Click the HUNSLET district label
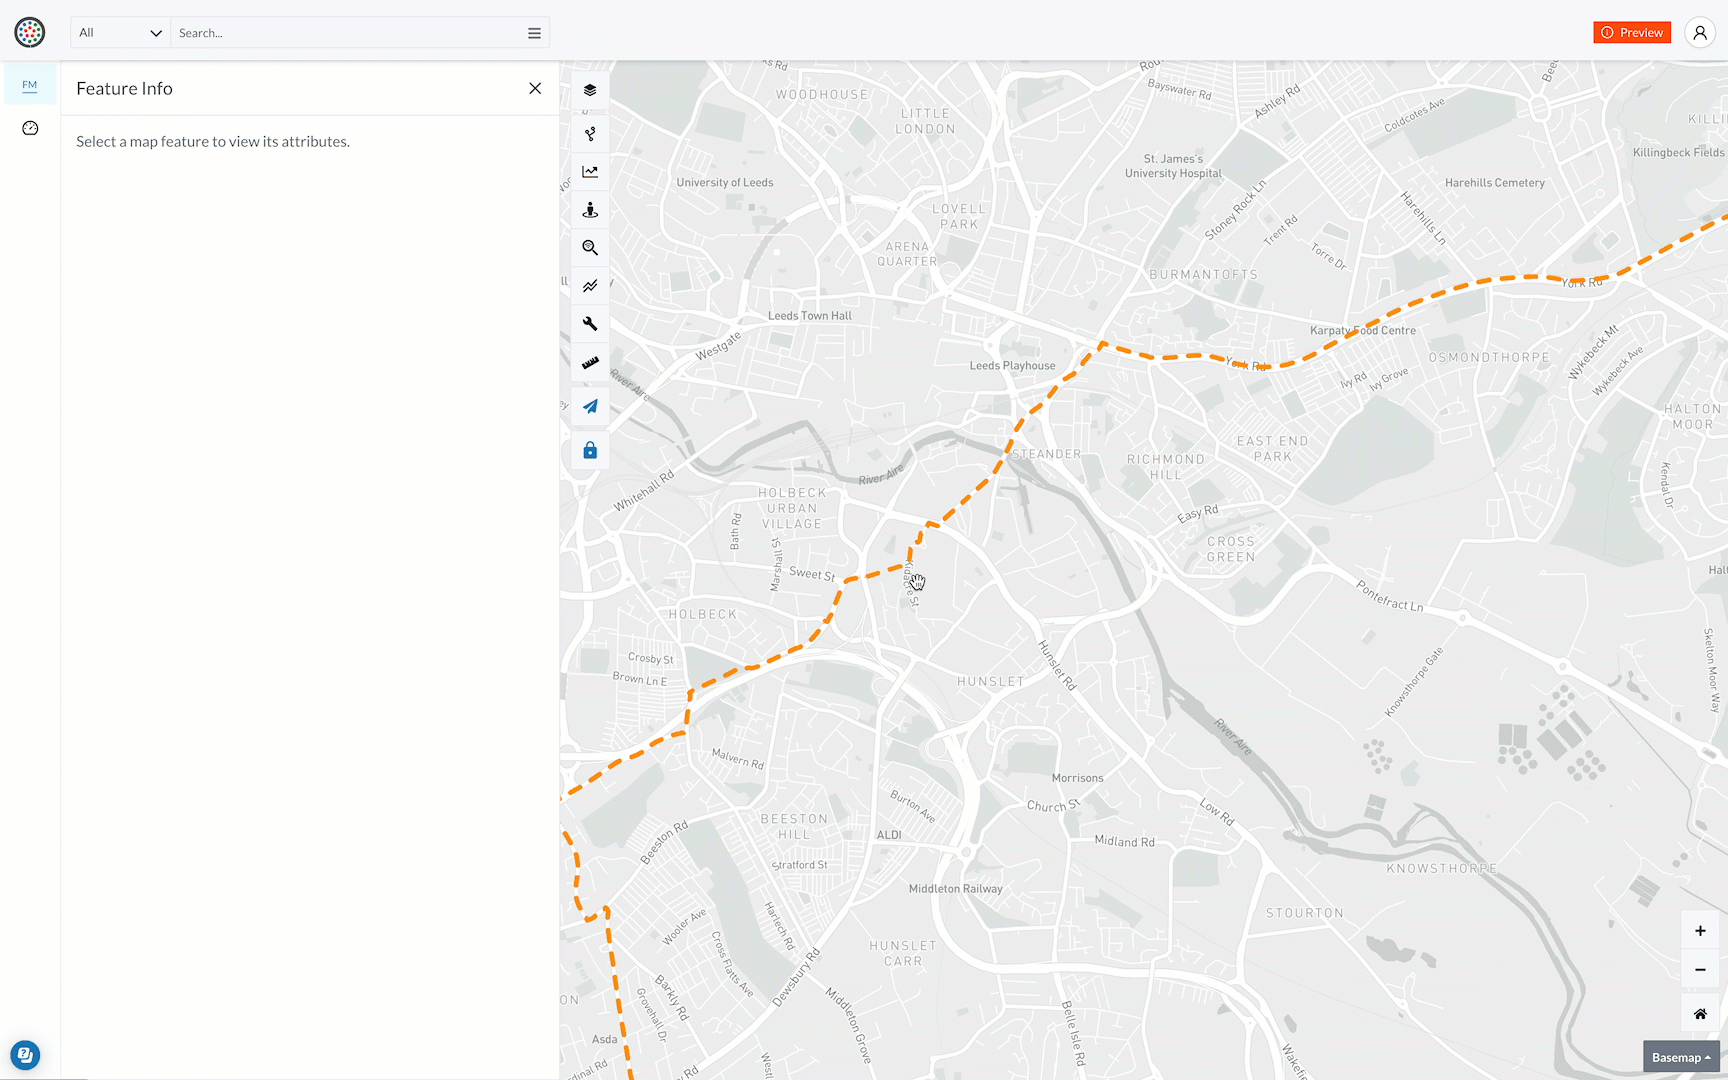Viewport: 1728px width, 1080px height. [991, 682]
